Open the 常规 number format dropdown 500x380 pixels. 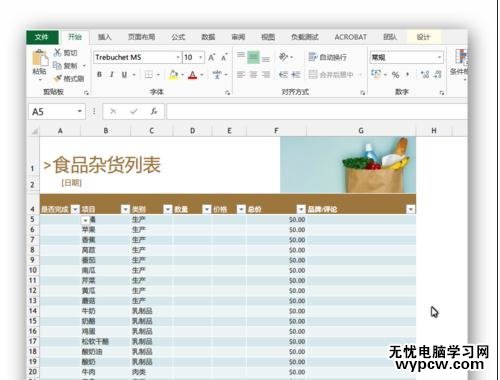click(x=439, y=57)
